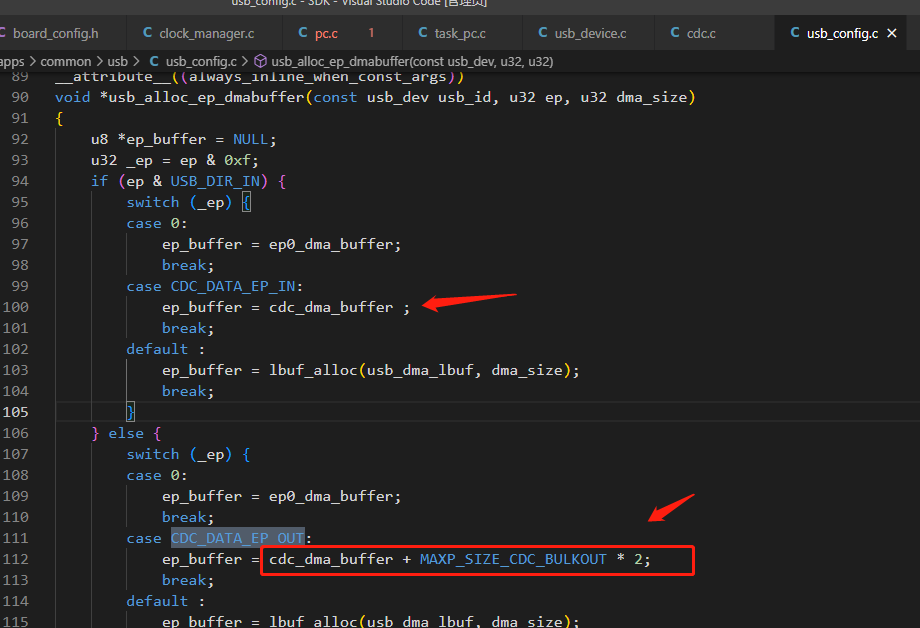The width and height of the screenshot is (920, 628).
Task: Click the NULL constant on line 92
Action: coord(251,139)
